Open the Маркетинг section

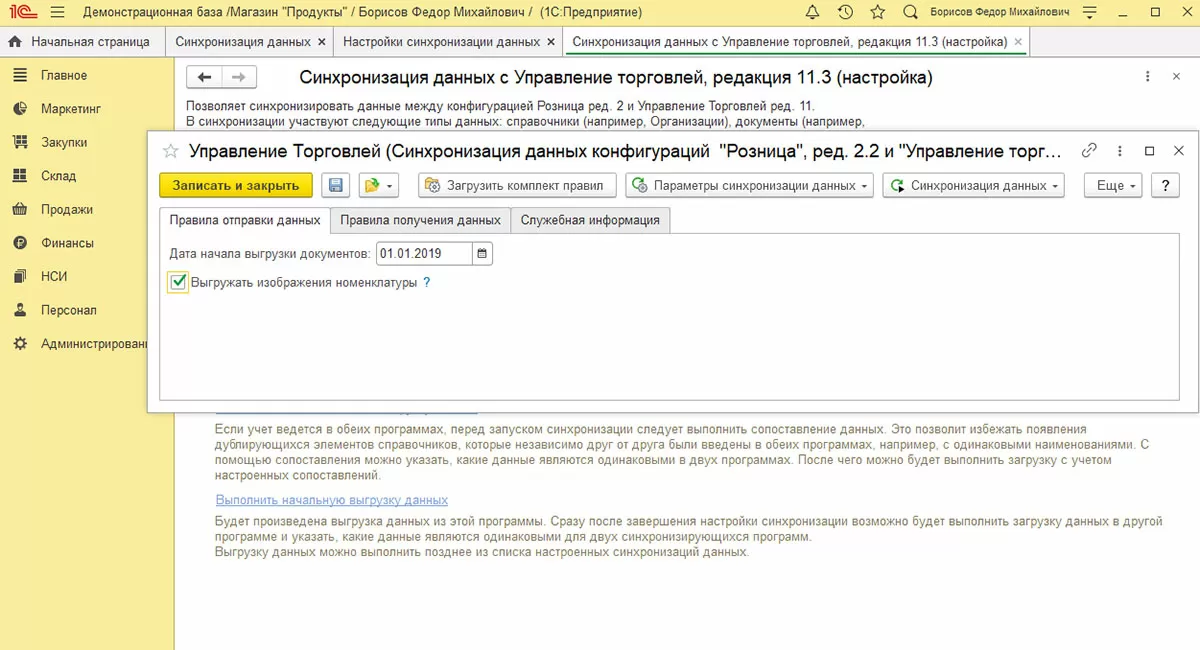(x=70, y=109)
